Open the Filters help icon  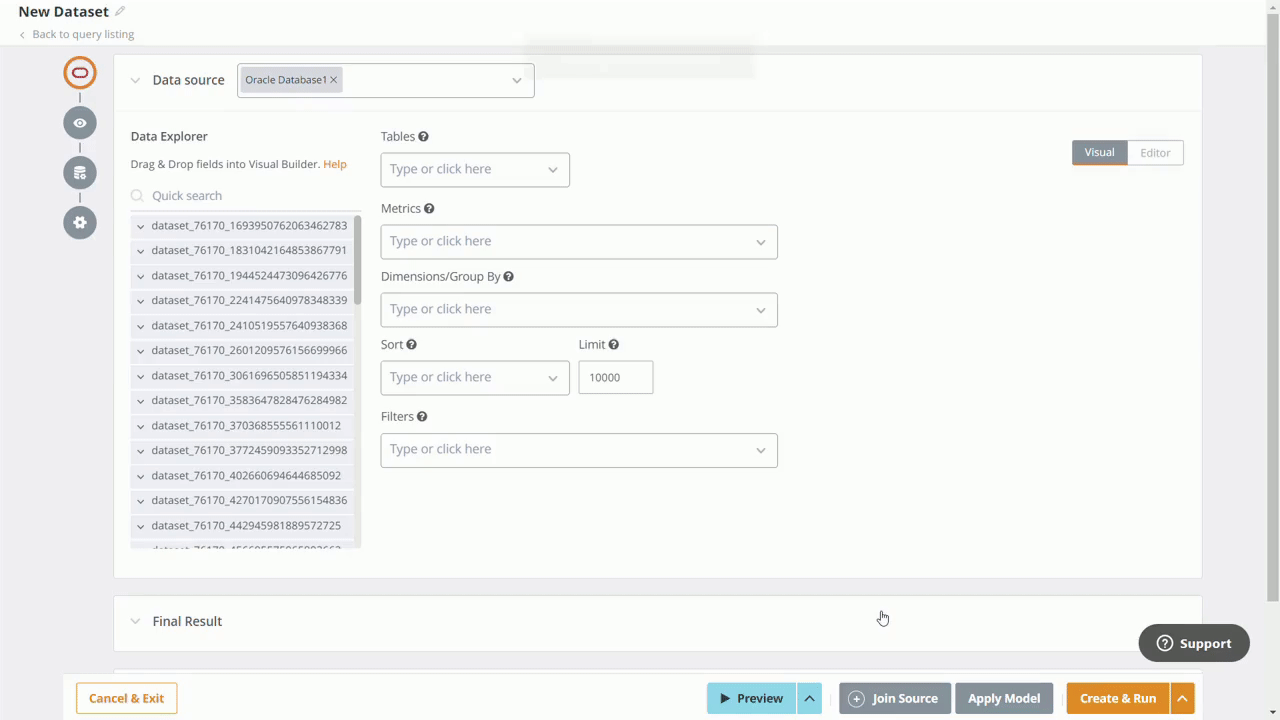pyautogui.click(x=421, y=416)
